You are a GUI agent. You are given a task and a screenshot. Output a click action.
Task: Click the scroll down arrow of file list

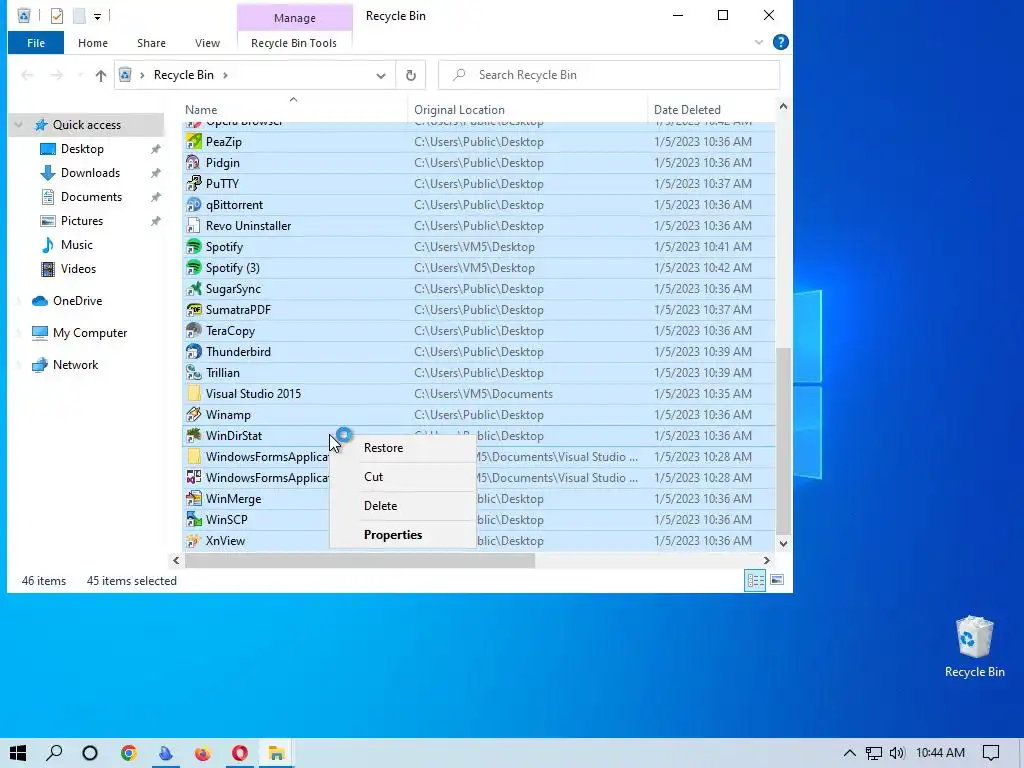coord(783,543)
